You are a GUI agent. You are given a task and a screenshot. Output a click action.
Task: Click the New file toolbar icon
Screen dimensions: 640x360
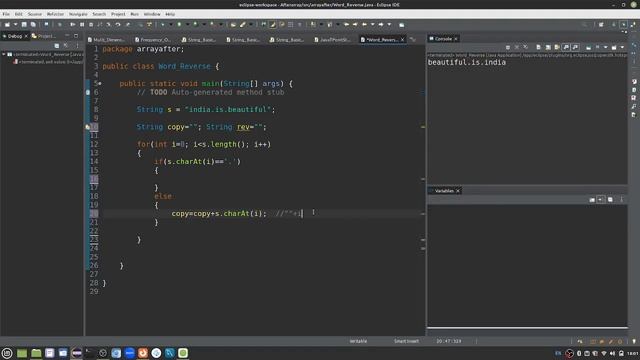7,24
